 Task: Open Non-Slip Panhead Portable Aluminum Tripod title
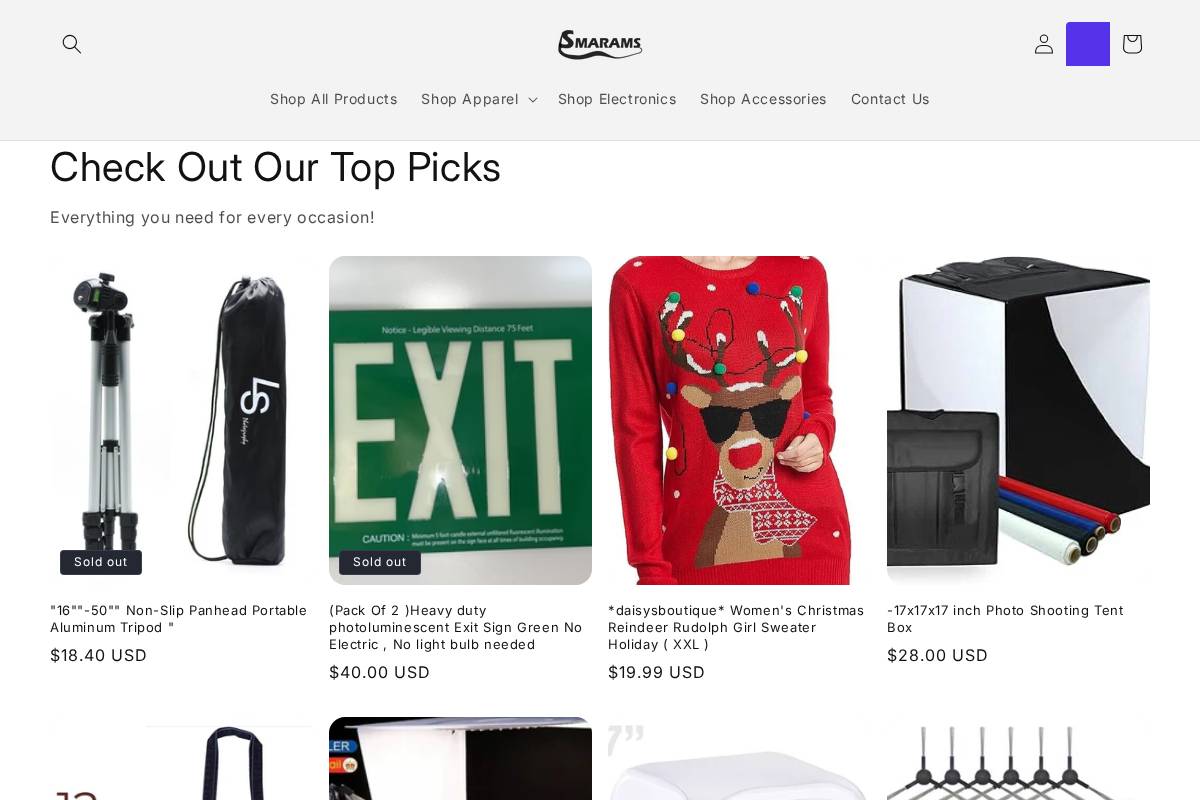[179, 619]
